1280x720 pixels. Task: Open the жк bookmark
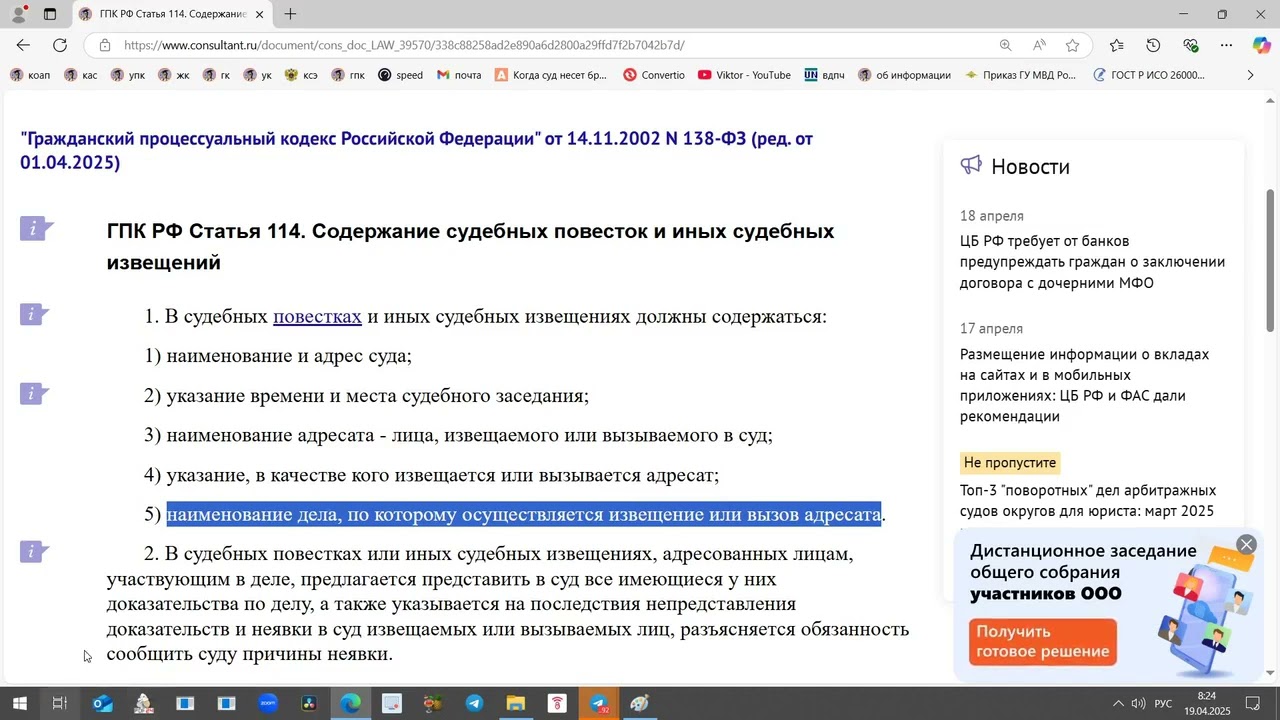173,75
